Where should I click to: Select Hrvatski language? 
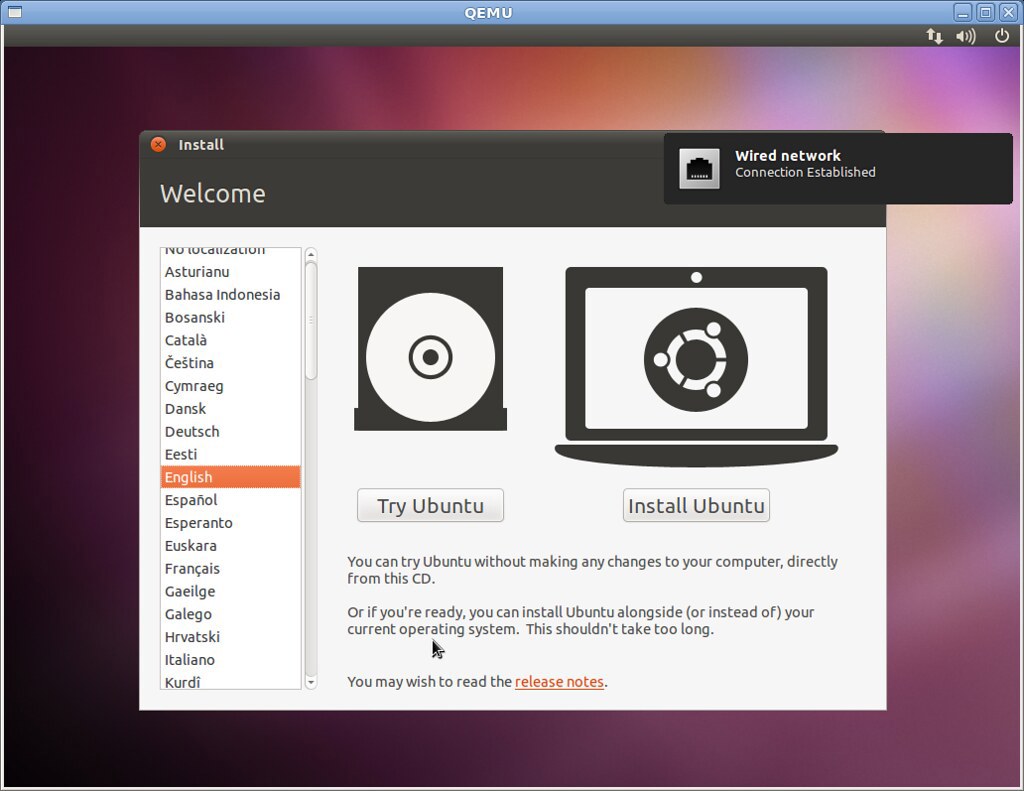click(231, 637)
